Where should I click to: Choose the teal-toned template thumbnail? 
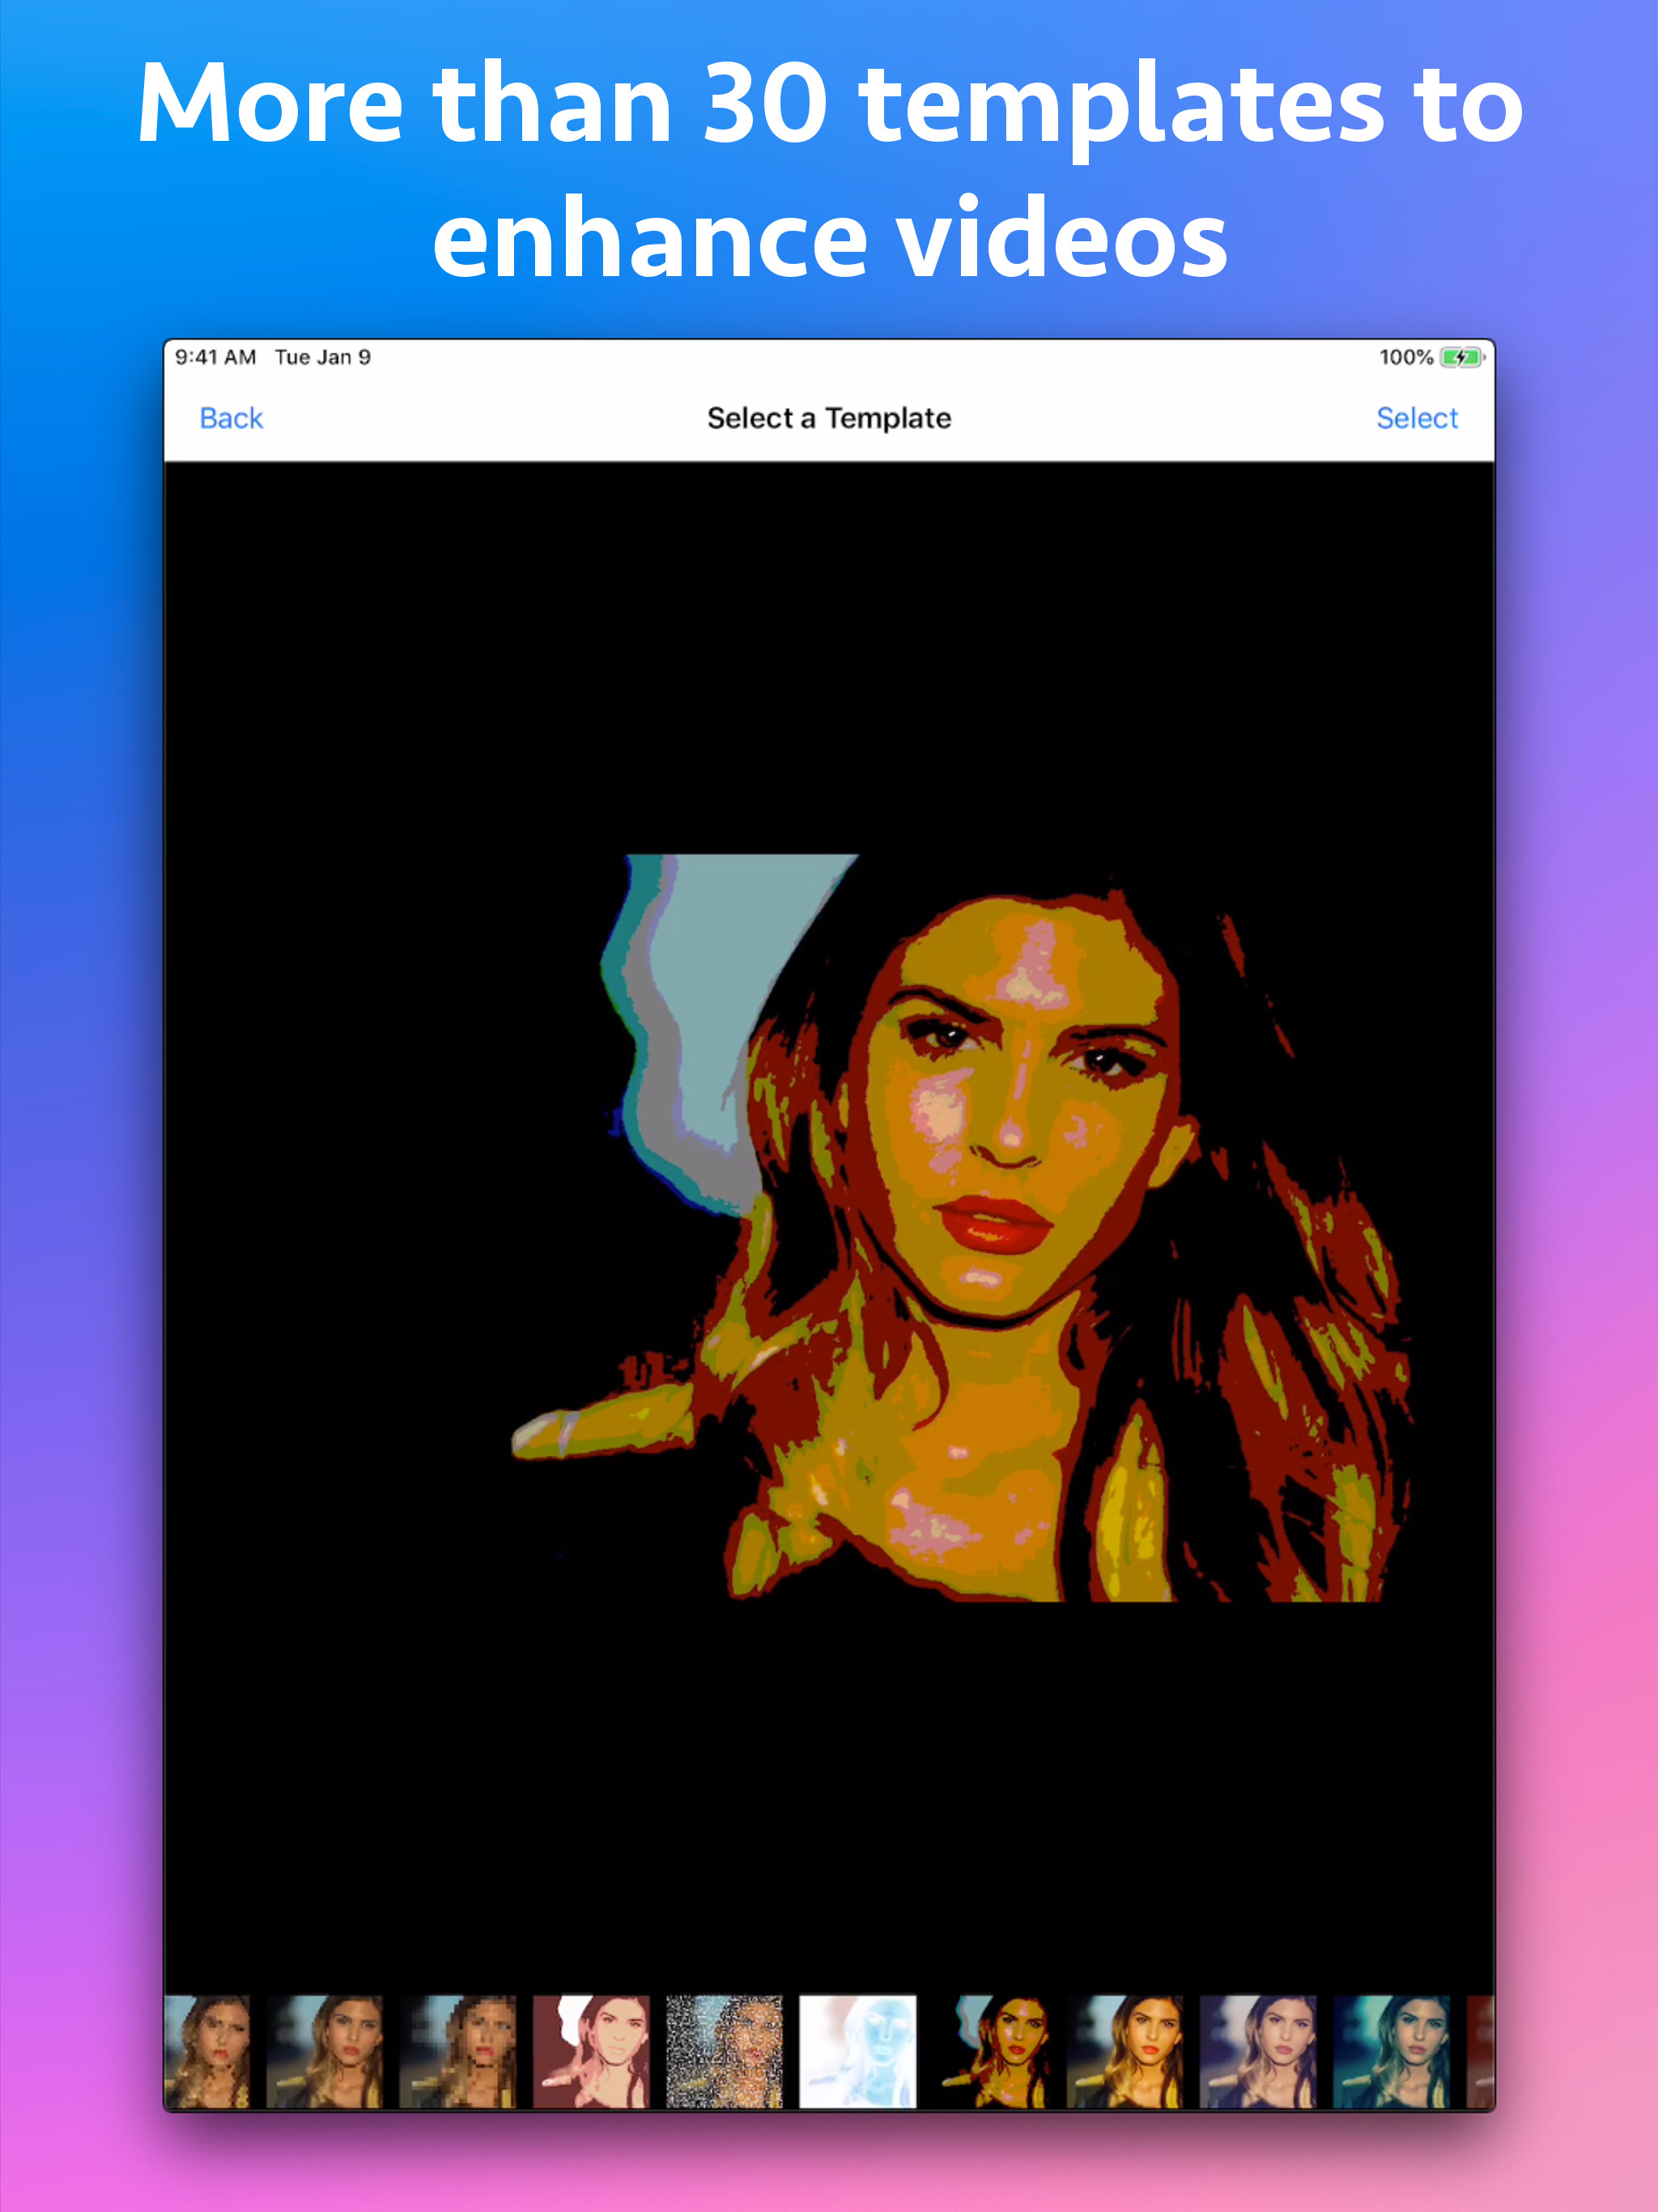(1391, 2051)
